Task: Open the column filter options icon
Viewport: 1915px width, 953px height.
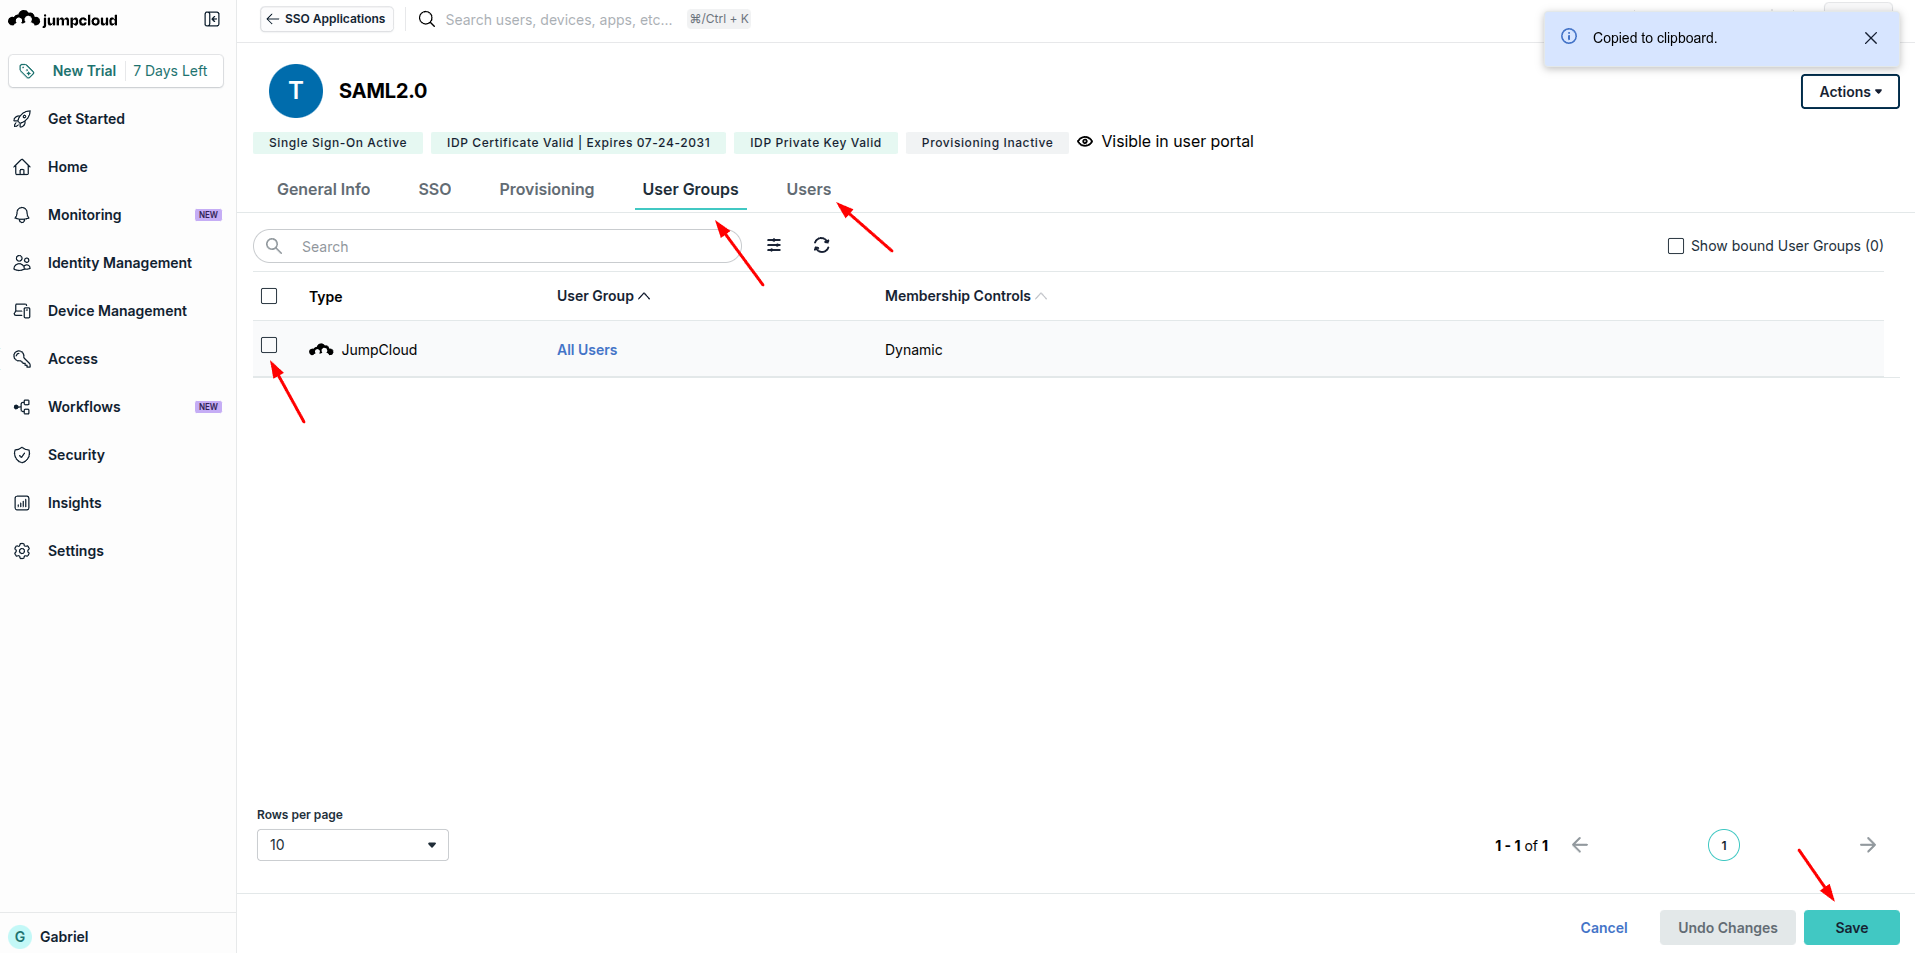Action: click(774, 245)
